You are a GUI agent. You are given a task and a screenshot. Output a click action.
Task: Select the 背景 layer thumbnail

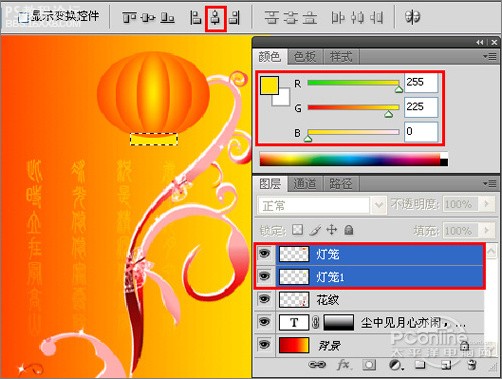click(294, 345)
